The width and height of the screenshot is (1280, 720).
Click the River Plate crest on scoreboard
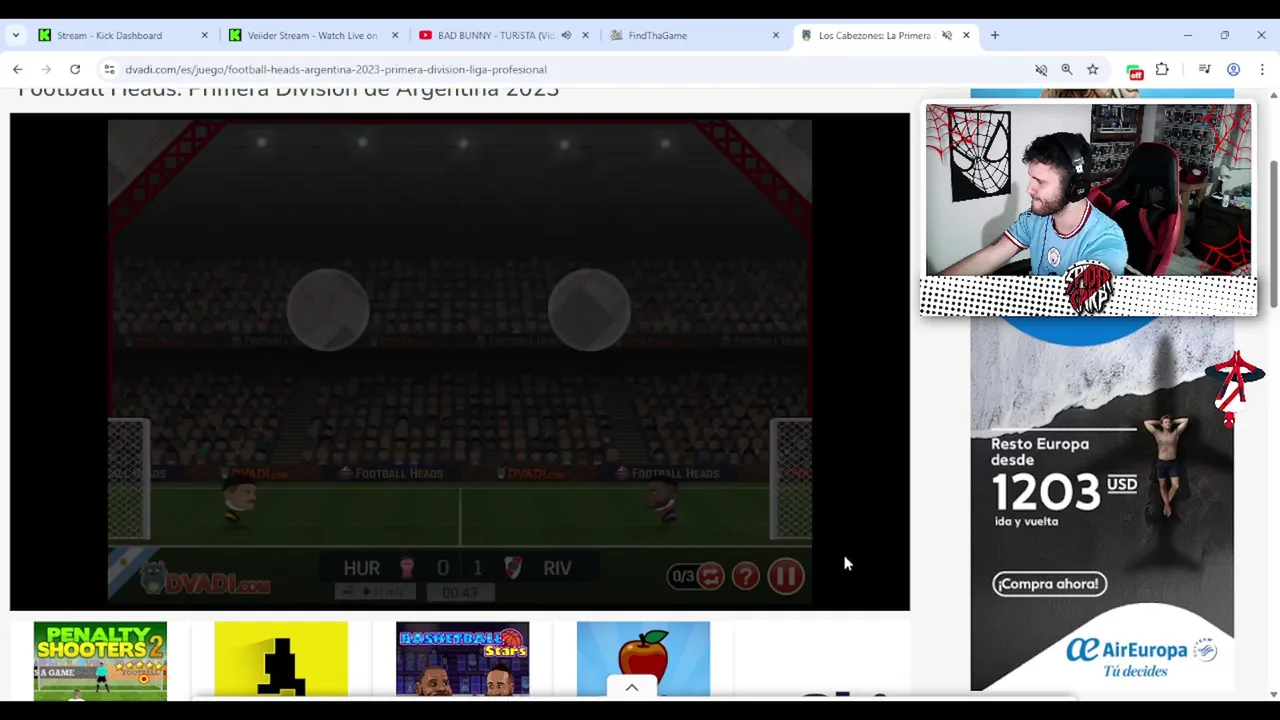[x=513, y=568]
